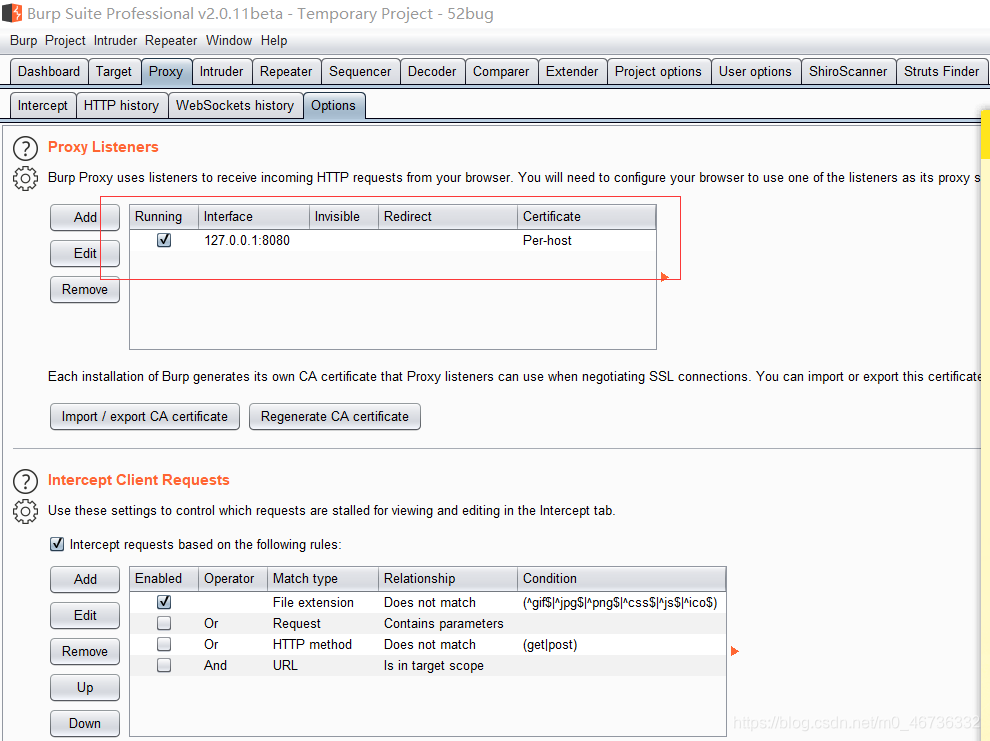Toggle Running checkbox for 127.0.0.1:8080 listener
Screen dimensions: 990x741
coord(164,240)
